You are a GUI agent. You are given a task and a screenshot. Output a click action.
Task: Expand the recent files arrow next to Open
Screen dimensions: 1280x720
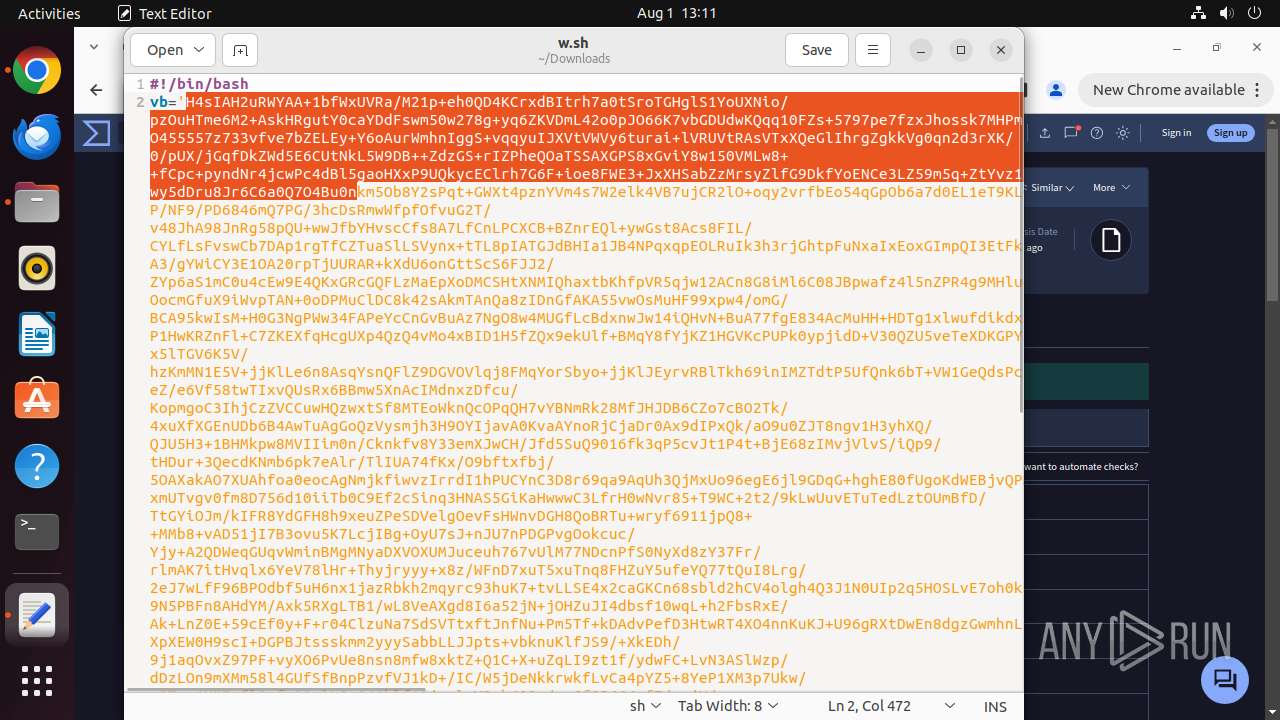(x=200, y=50)
